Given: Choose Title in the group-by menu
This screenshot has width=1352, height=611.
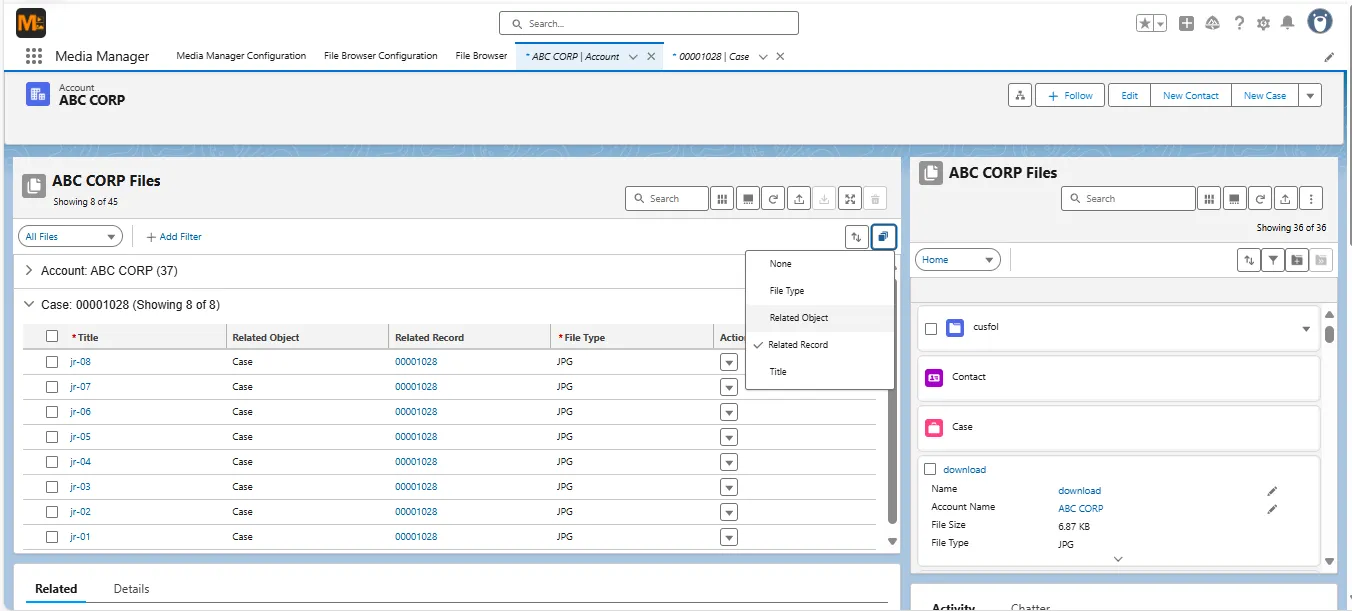Looking at the screenshot, I should tap(819, 372).
